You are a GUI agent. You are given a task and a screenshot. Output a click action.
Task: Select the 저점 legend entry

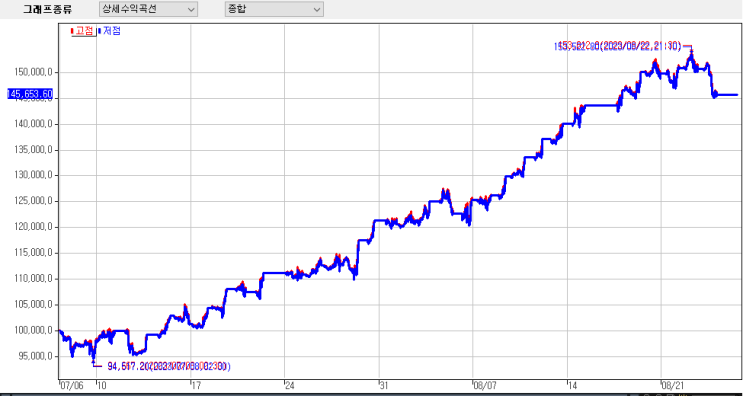point(109,31)
